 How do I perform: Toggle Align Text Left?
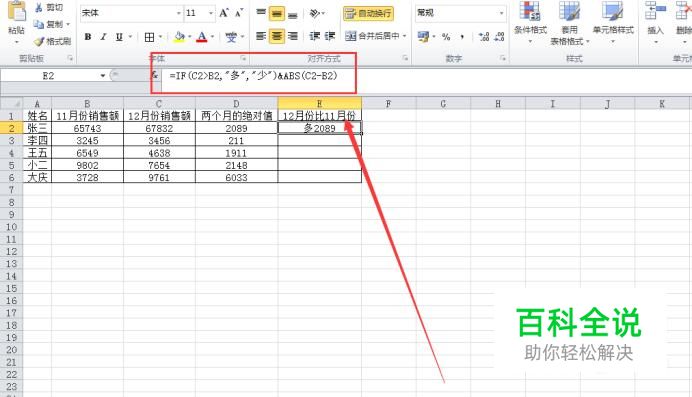(261, 36)
